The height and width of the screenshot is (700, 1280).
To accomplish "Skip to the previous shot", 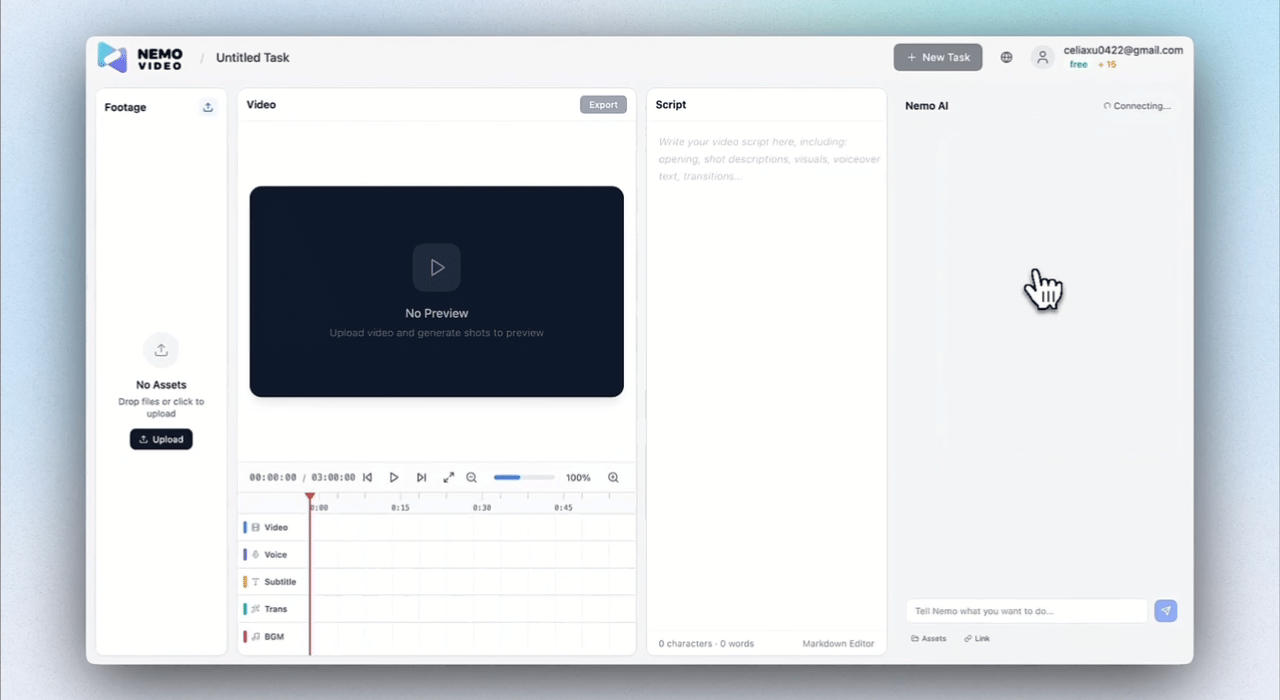I will tap(367, 478).
